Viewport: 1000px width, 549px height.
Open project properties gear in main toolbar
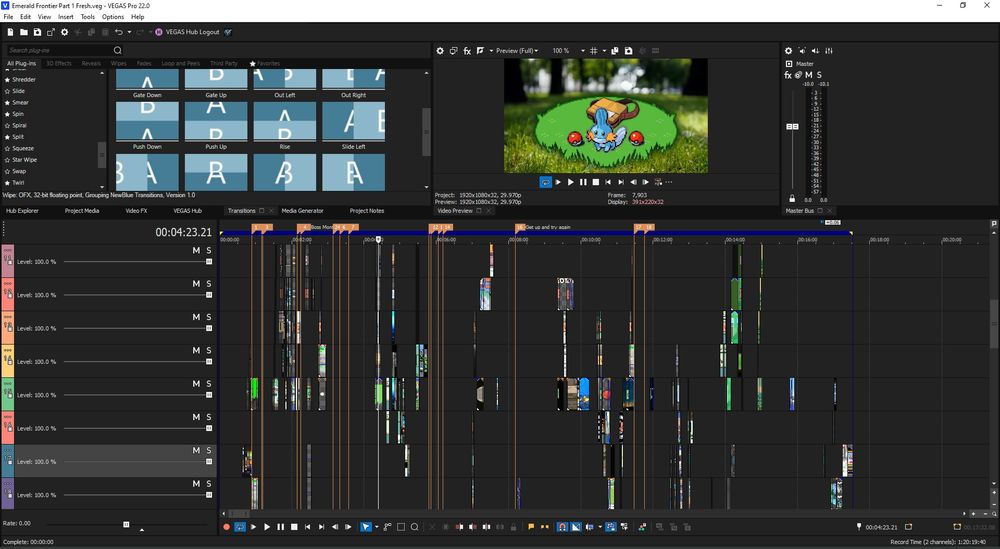click(x=64, y=32)
